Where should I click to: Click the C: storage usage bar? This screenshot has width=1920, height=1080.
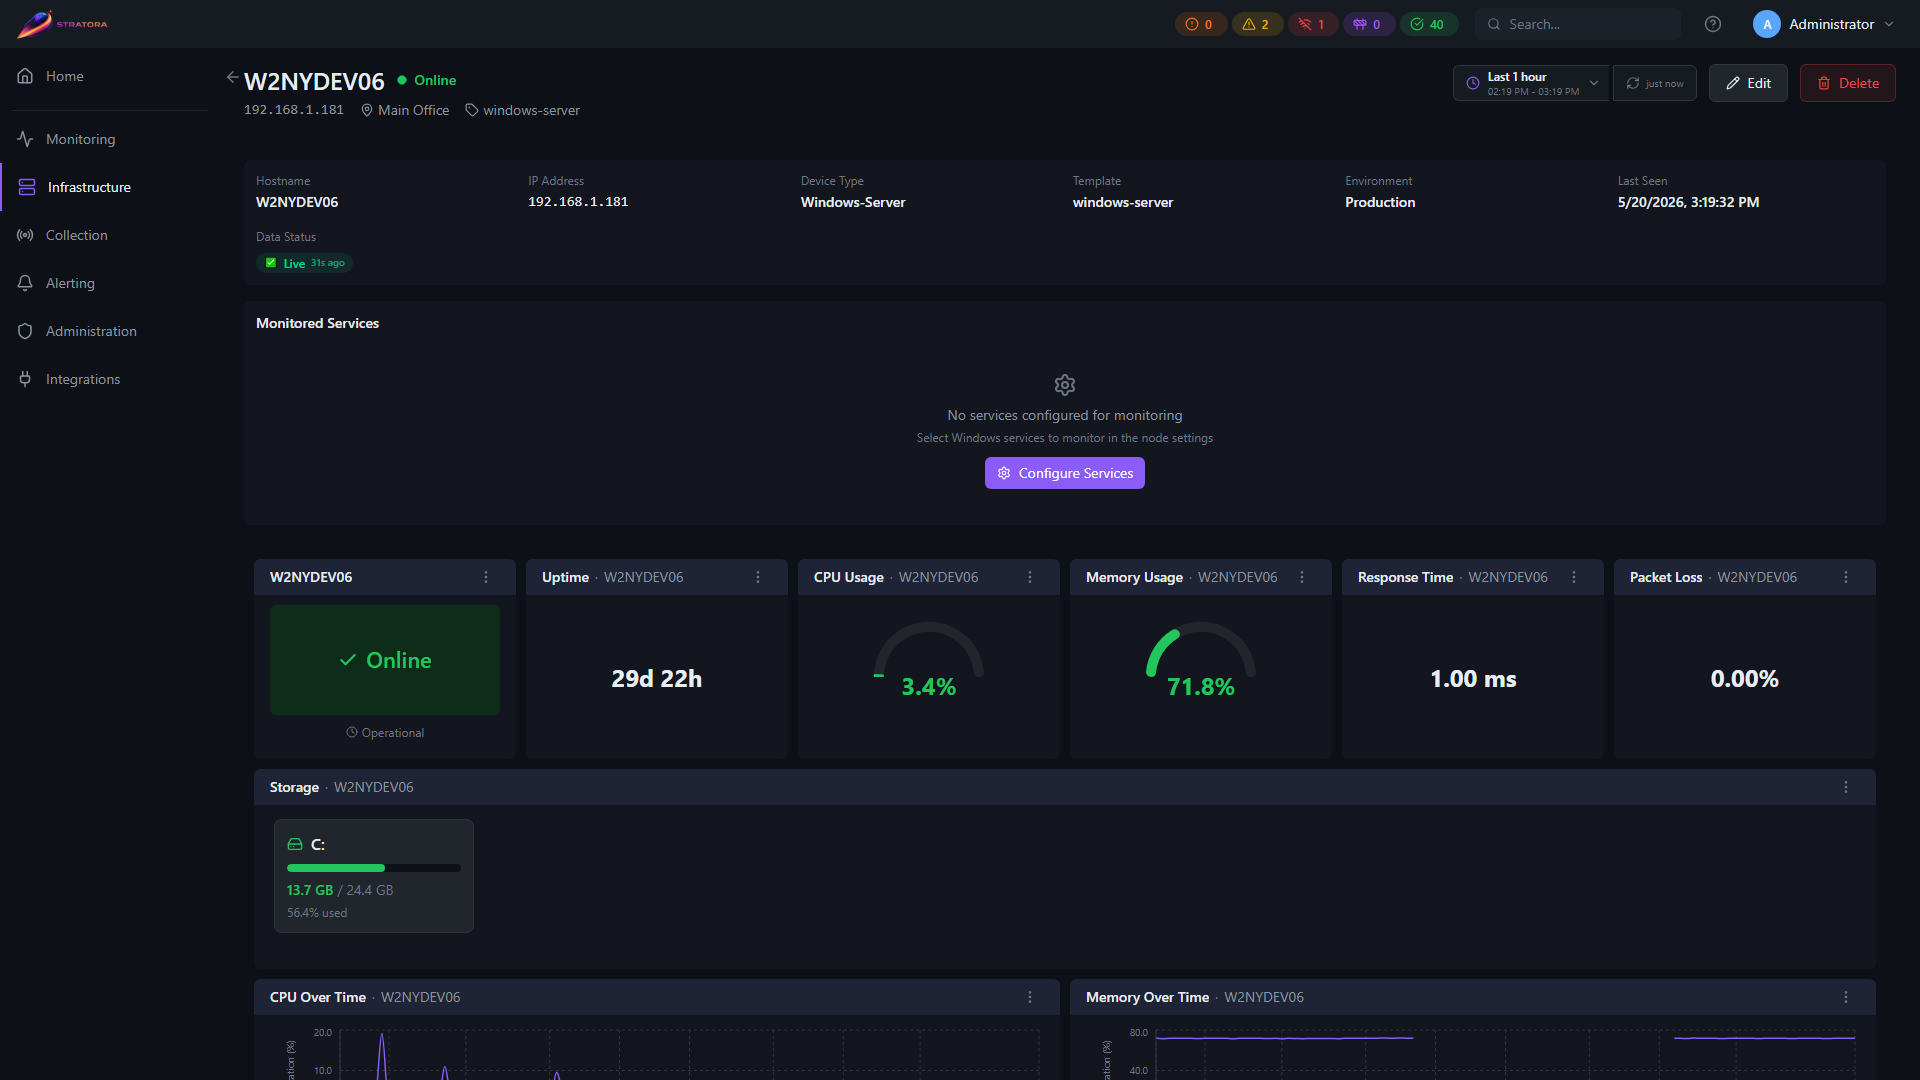[374, 868]
